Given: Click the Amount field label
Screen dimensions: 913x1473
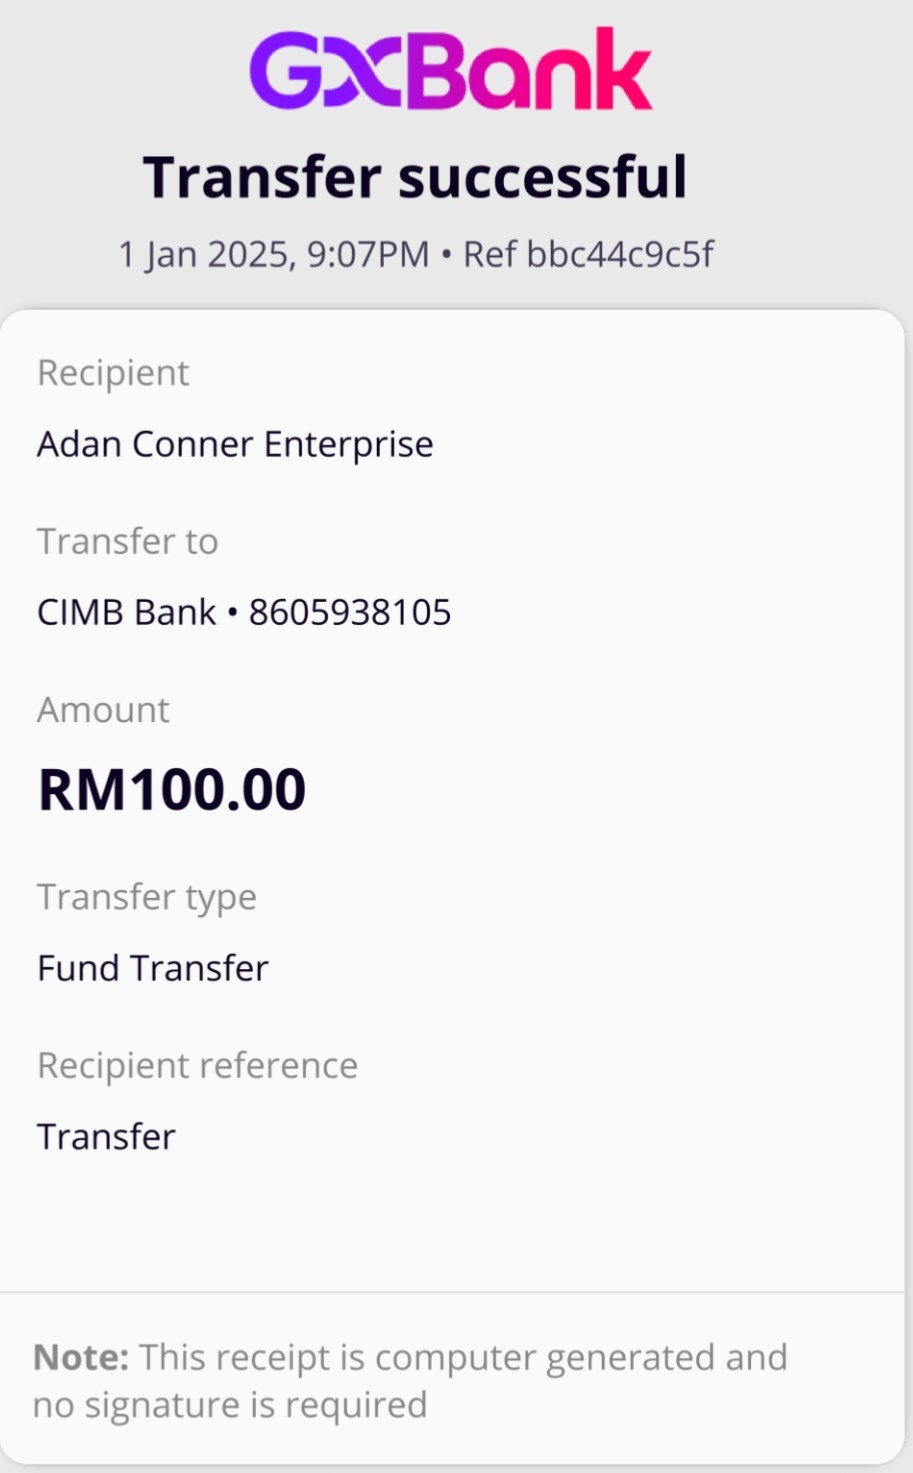Looking at the screenshot, I should 103,710.
